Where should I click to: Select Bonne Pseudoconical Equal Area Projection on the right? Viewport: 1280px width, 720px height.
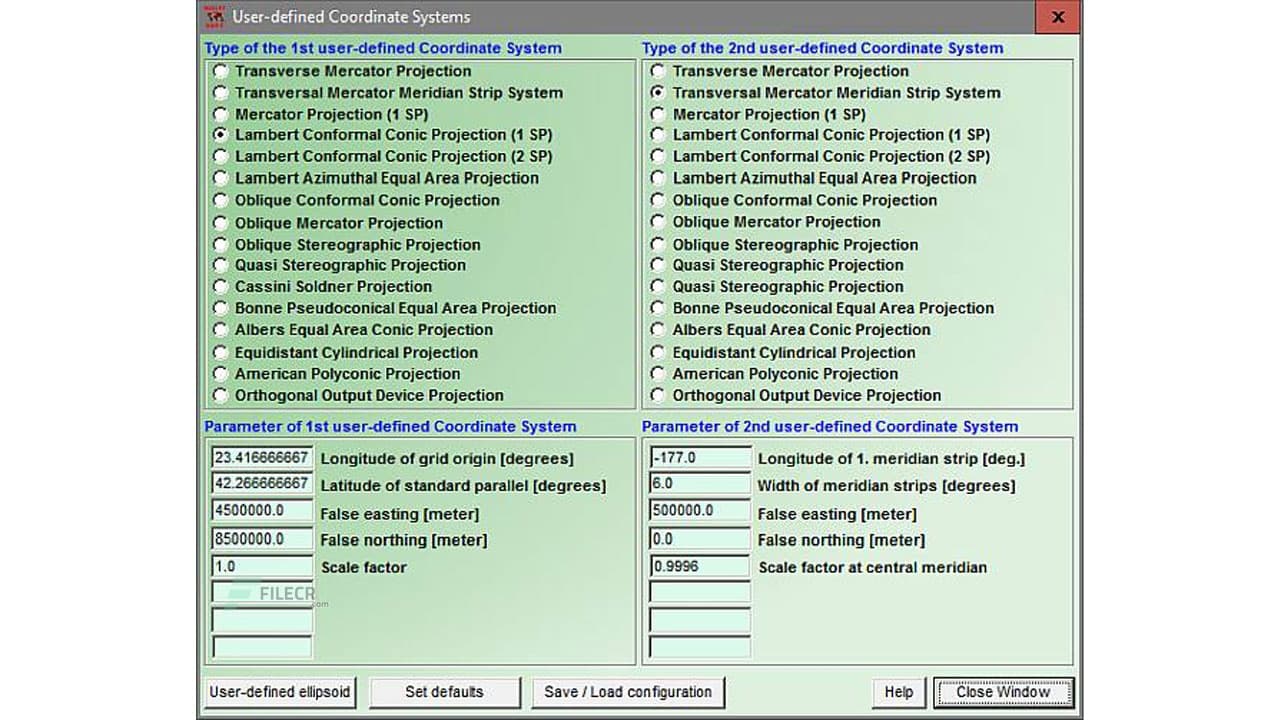(658, 309)
